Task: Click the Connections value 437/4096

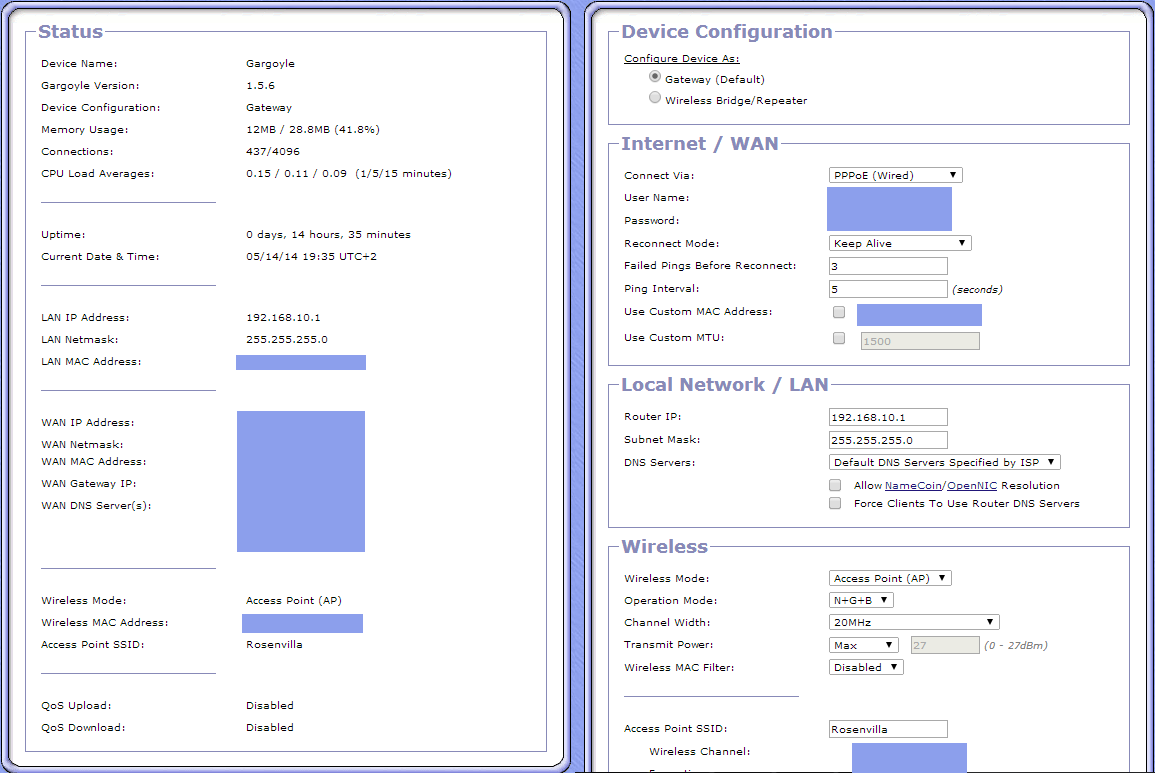Action: tap(273, 152)
